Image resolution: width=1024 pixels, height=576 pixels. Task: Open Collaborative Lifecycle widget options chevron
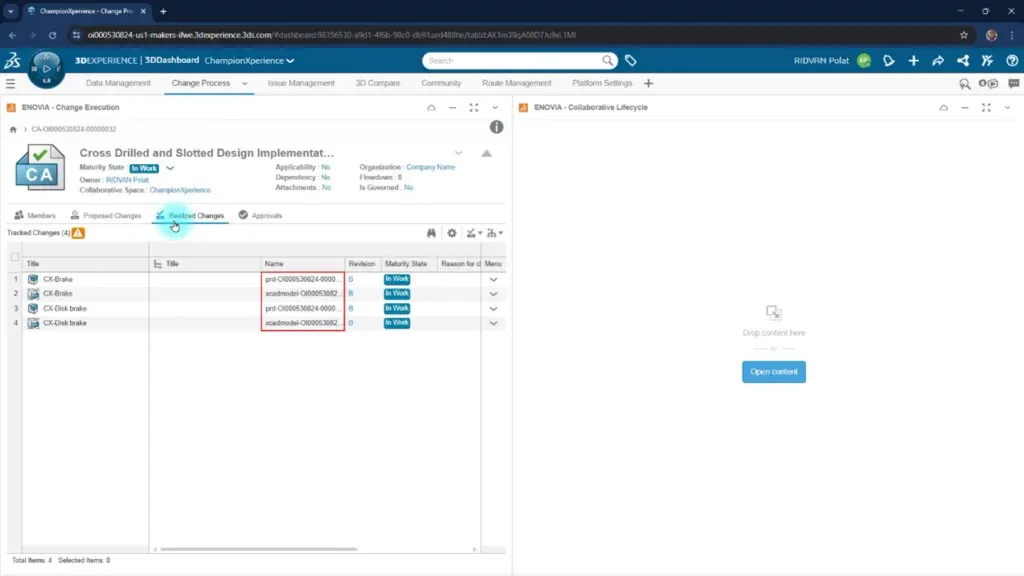coord(1008,108)
